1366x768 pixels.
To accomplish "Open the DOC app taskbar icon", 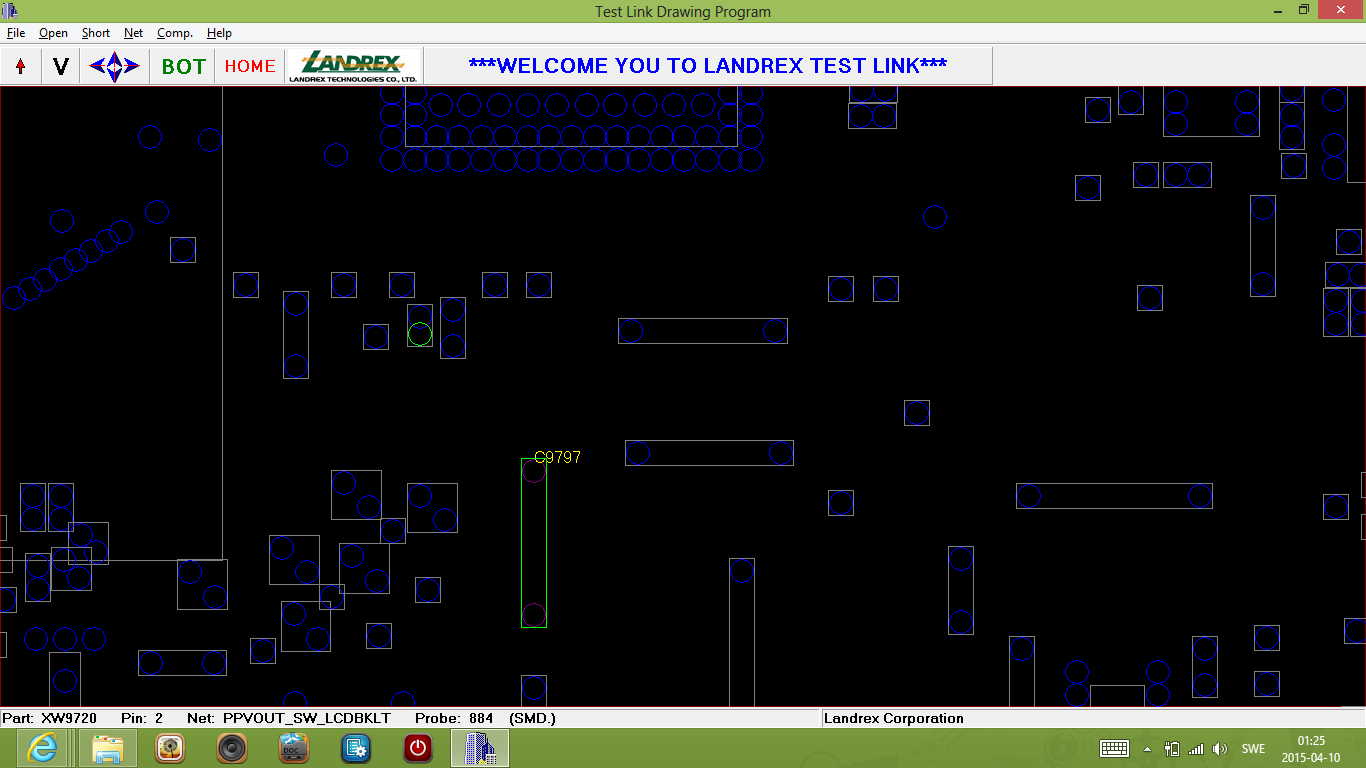I will 294,748.
